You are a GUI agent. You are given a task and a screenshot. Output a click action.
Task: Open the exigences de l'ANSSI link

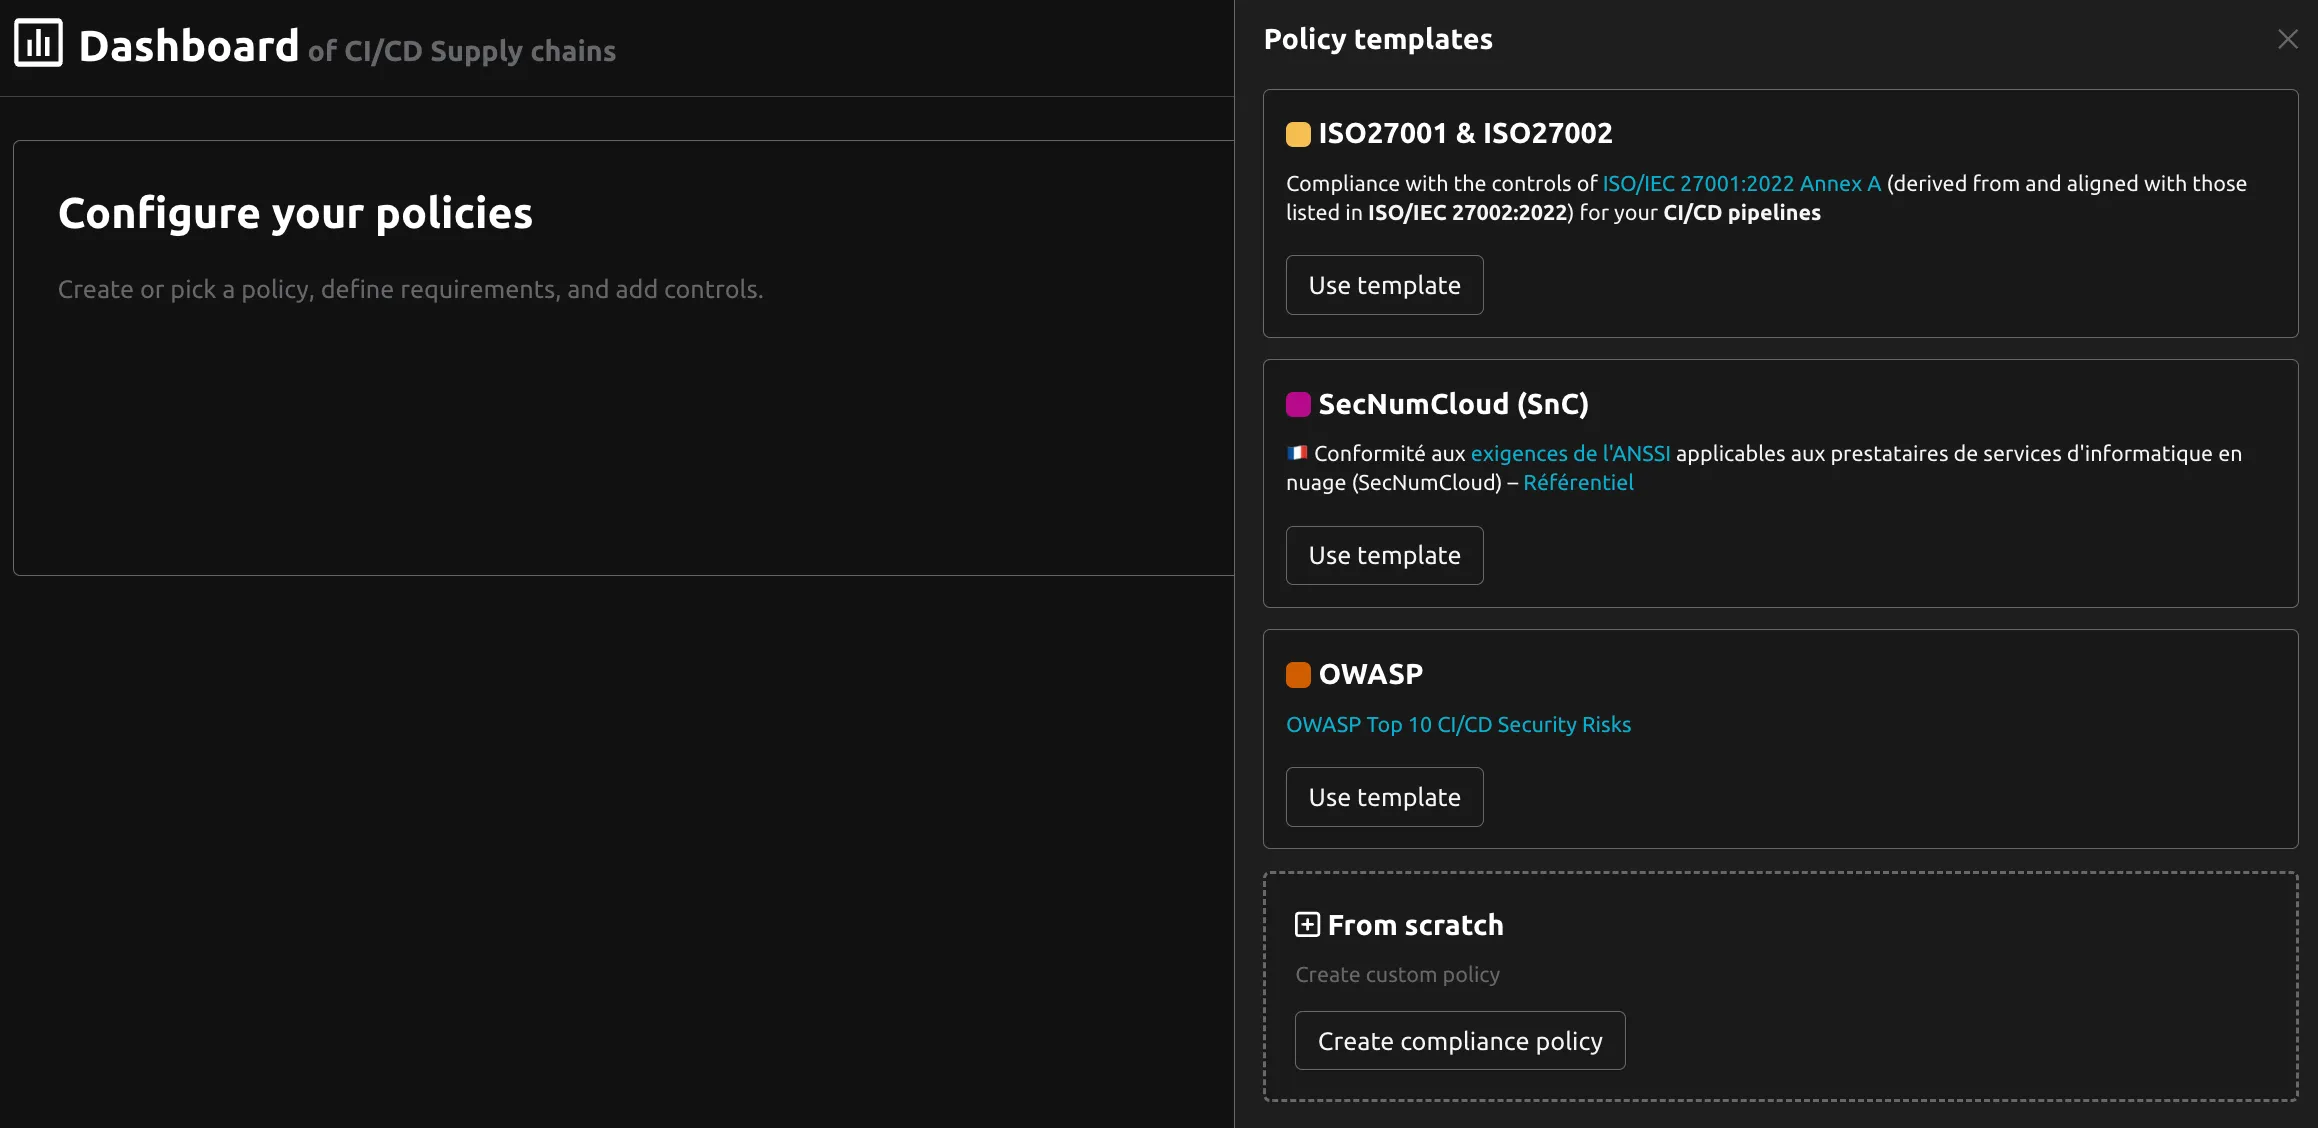(x=1569, y=452)
